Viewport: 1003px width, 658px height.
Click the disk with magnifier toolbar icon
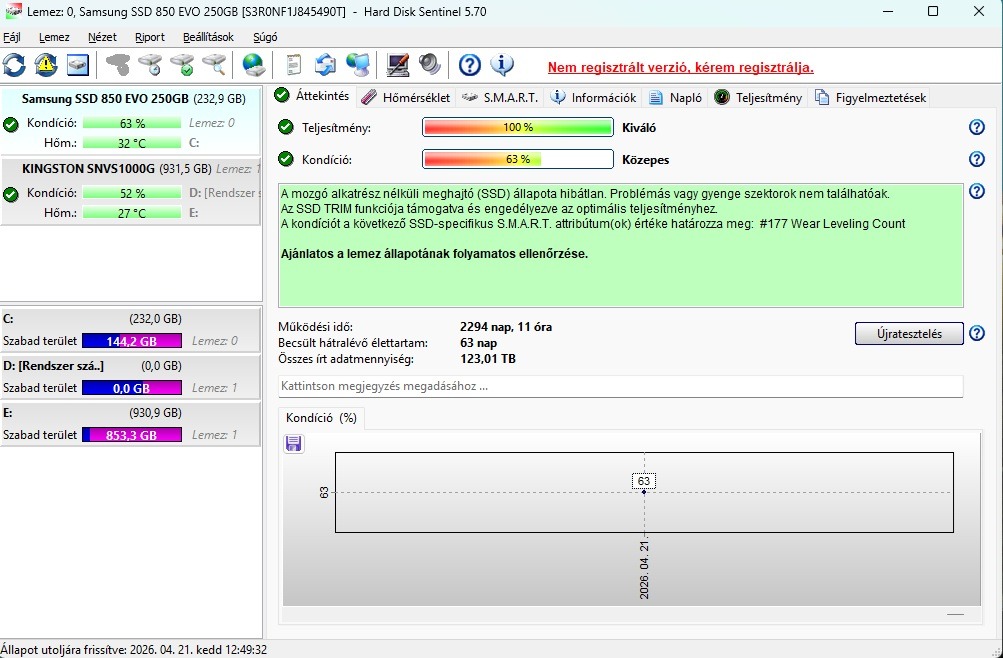pos(214,65)
